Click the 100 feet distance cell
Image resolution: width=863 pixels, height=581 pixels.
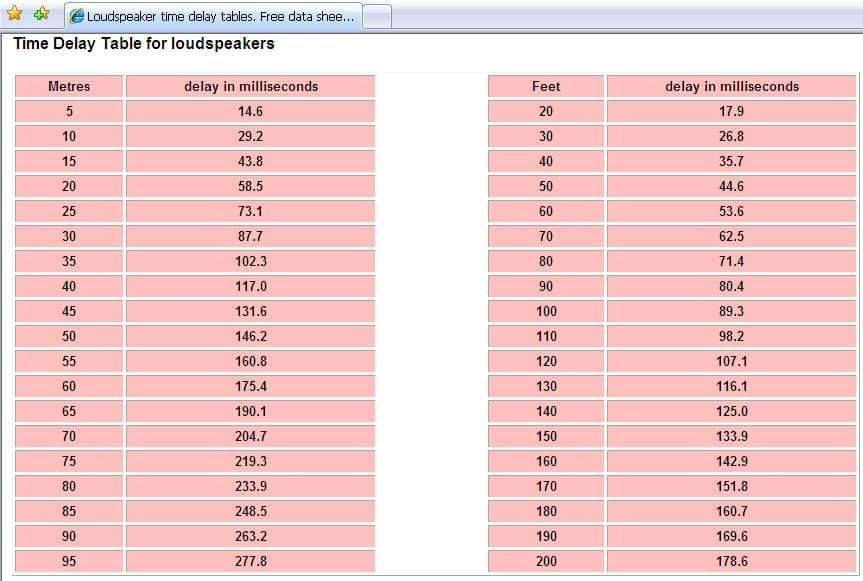[x=546, y=311]
